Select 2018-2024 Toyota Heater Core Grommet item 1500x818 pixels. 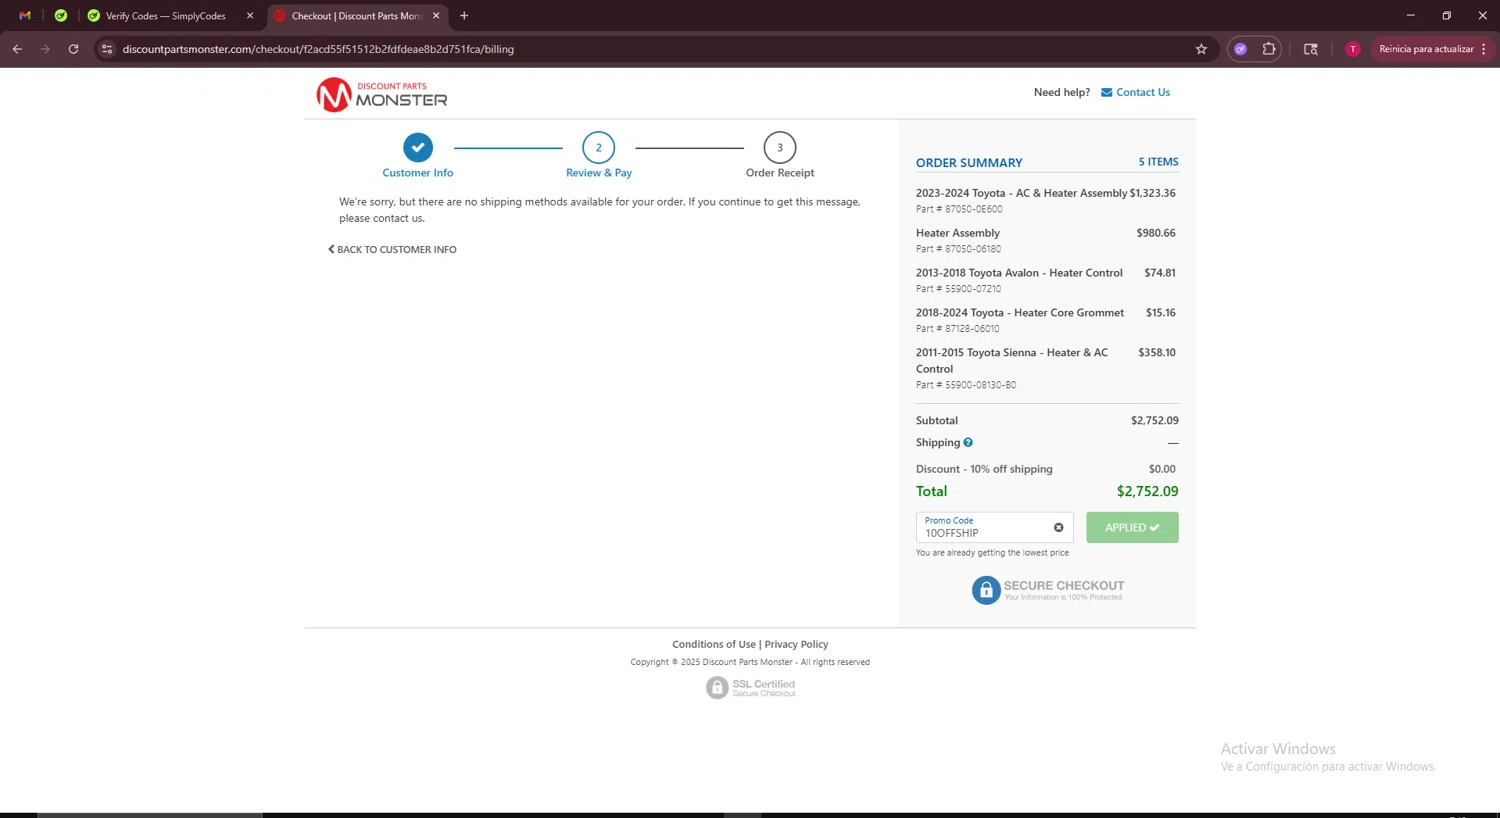point(1020,313)
